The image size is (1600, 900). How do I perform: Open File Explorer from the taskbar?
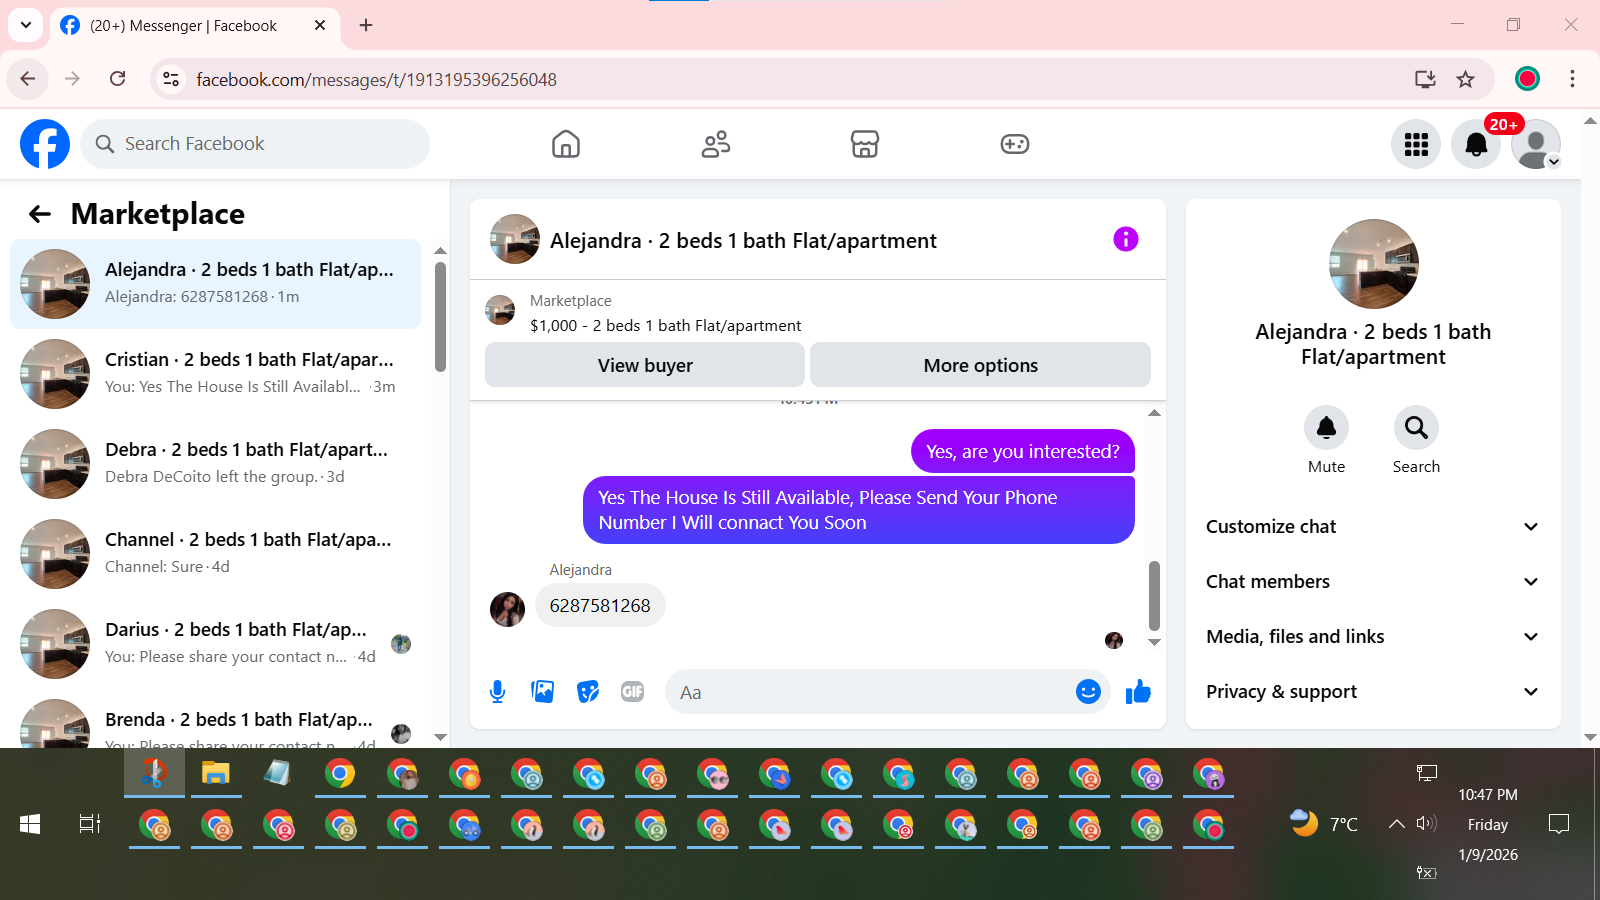tap(216, 773)
